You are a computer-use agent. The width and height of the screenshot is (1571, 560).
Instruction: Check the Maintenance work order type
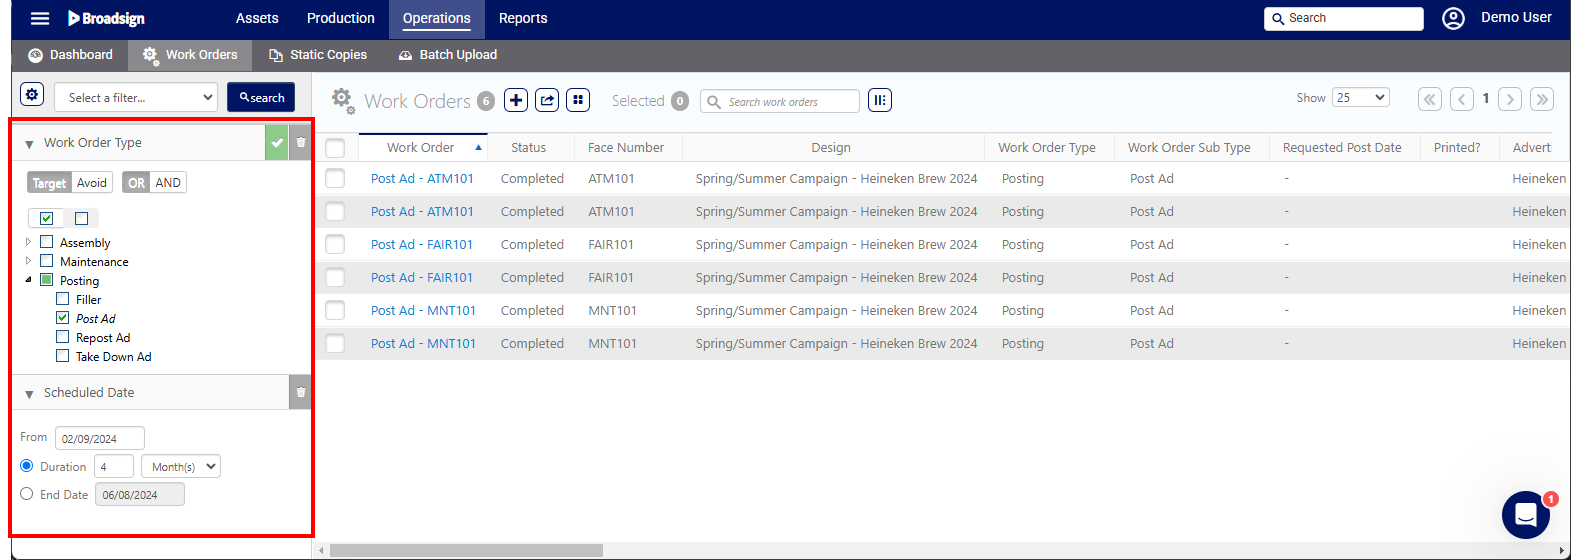47,261
